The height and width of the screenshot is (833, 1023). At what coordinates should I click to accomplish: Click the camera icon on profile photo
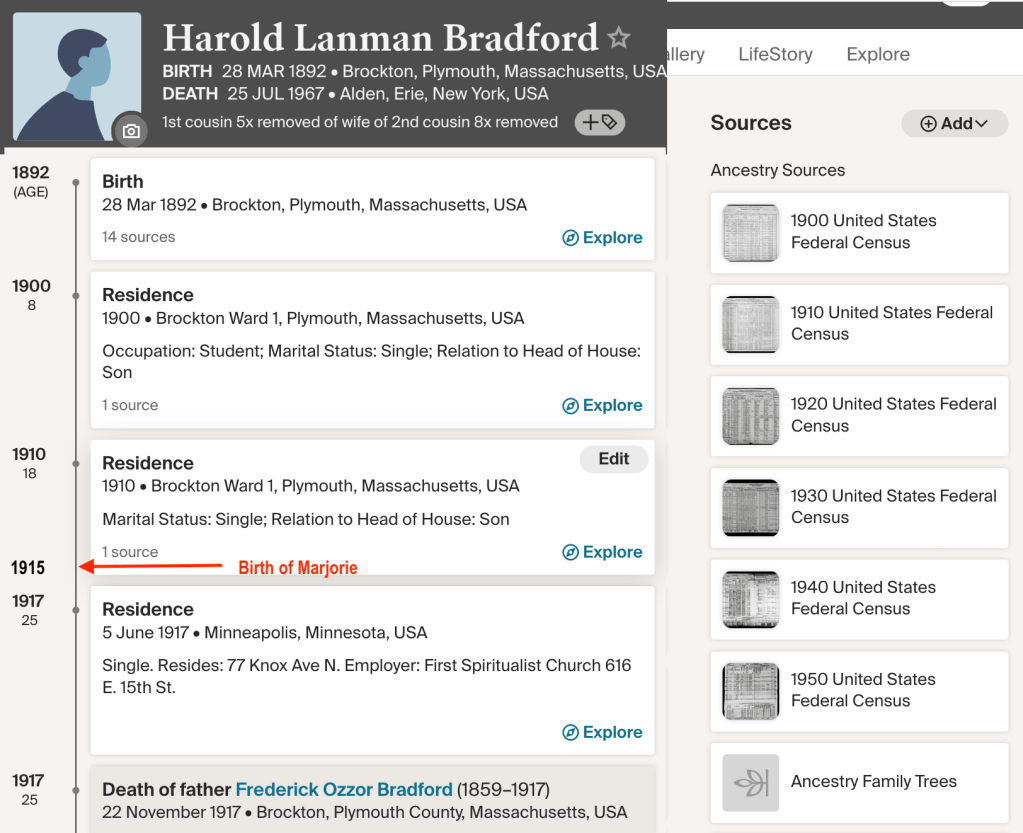[130, 130]
